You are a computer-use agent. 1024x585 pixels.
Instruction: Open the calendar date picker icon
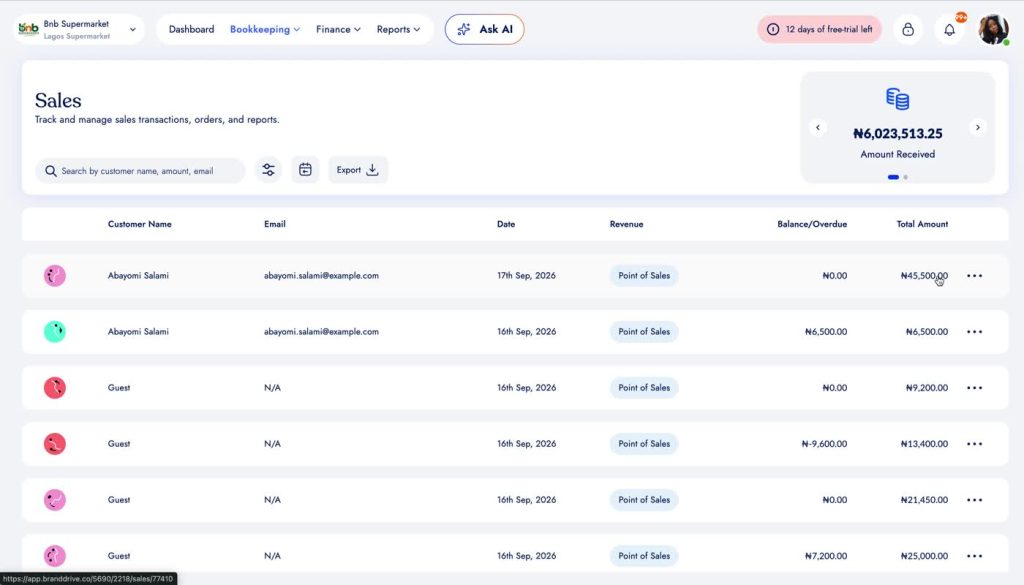coord(305,170)
